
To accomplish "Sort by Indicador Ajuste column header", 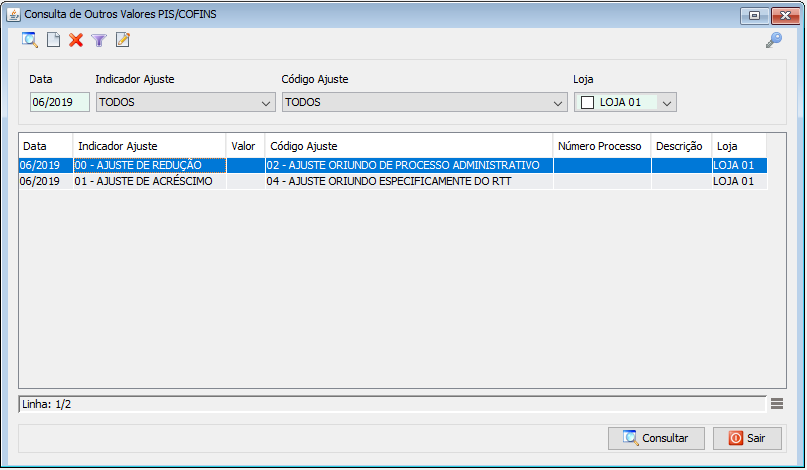I will (x=149, y=146).
